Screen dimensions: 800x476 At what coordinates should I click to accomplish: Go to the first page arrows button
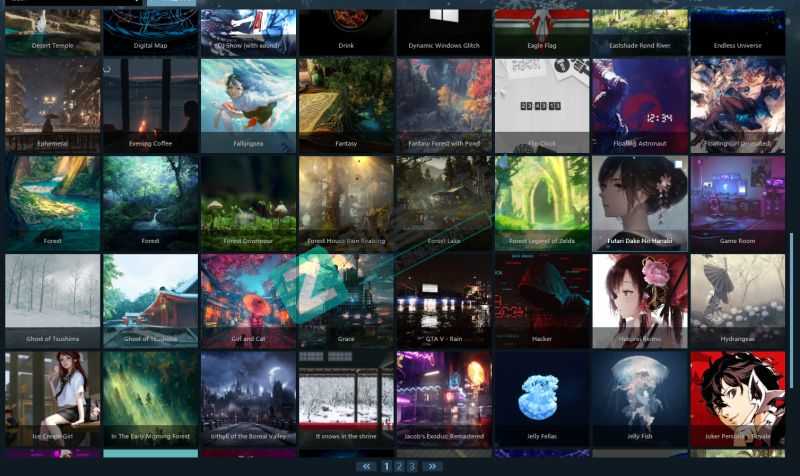[366, 466]
